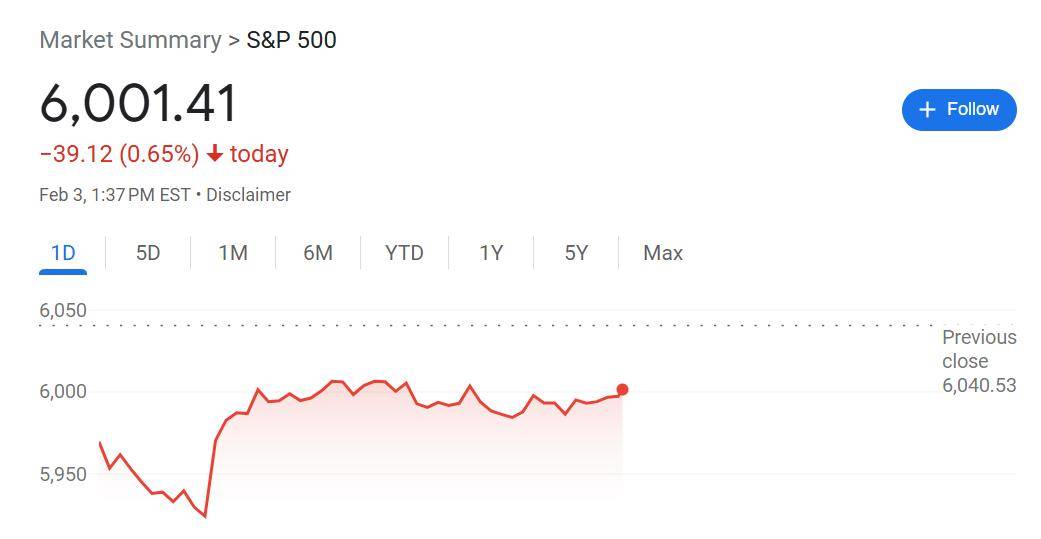Image resolution: width=1041 pixels, height=539 pixels.
Task: Show the Max range chart
Action: [663, 253]
